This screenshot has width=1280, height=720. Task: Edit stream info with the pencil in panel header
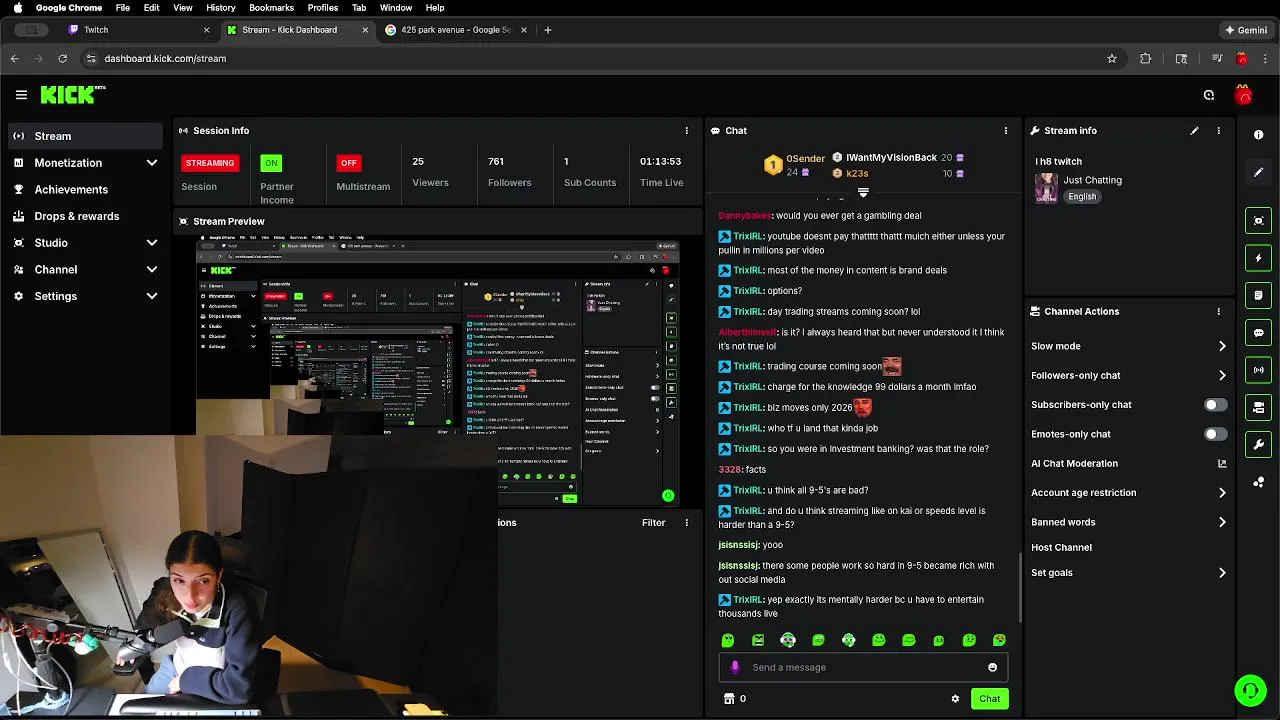point(1194,131)
